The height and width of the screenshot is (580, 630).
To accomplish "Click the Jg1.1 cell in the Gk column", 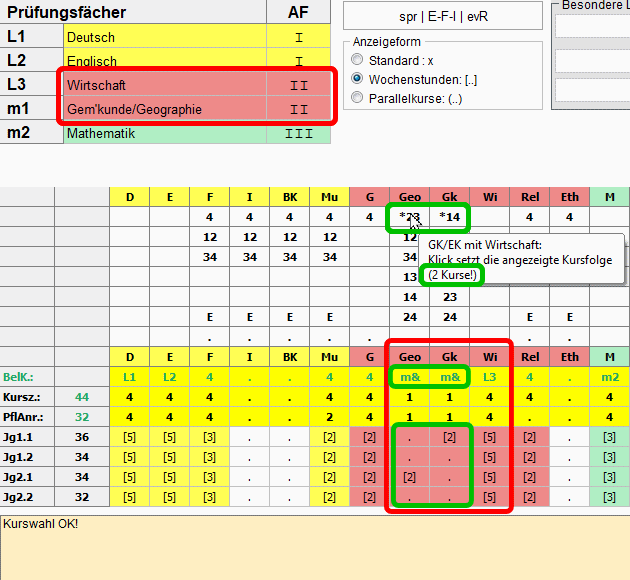I will pyautogui.click(x=449, y=437).
